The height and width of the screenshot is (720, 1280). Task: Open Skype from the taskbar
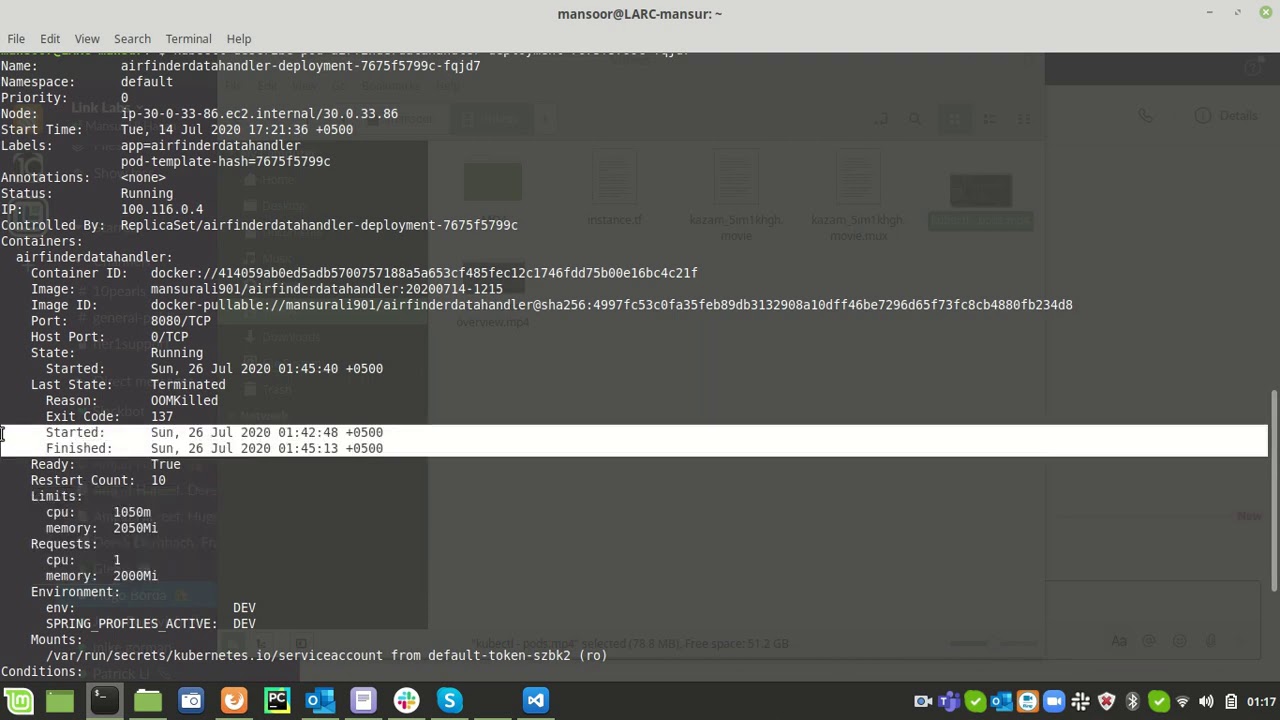coord(449,701)
